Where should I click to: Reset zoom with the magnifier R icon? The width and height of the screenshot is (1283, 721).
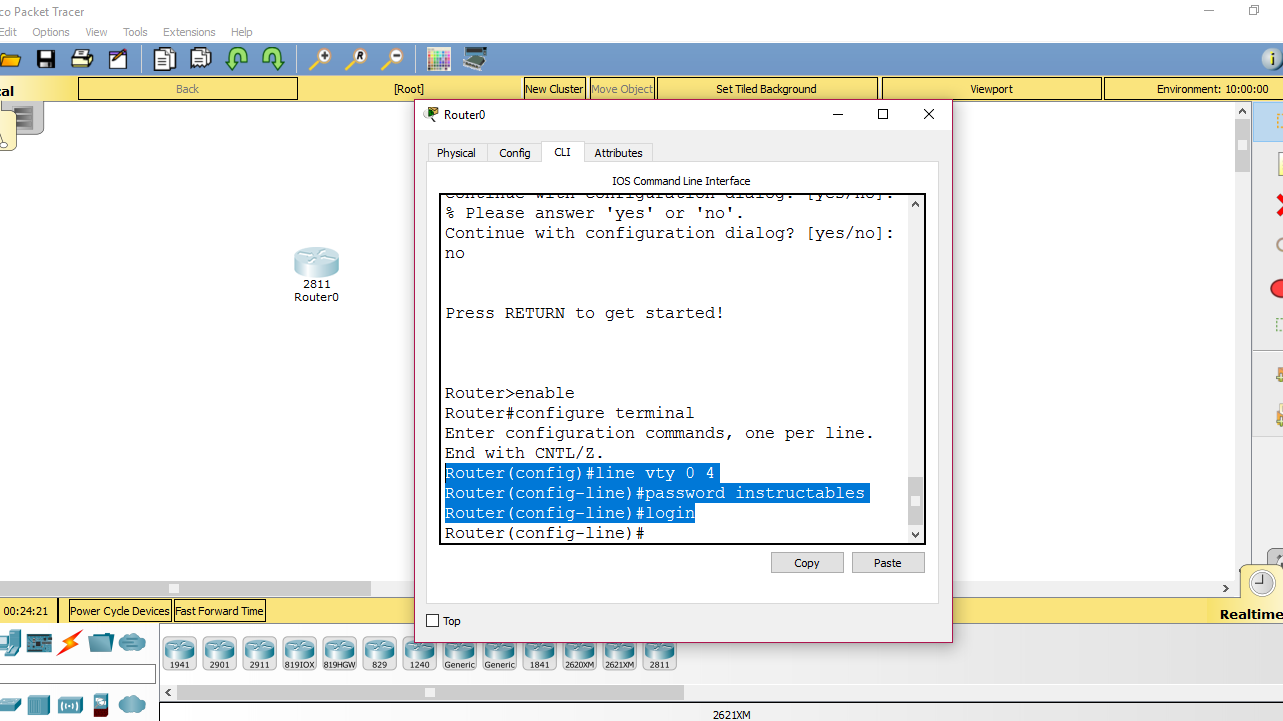[356, 58]
